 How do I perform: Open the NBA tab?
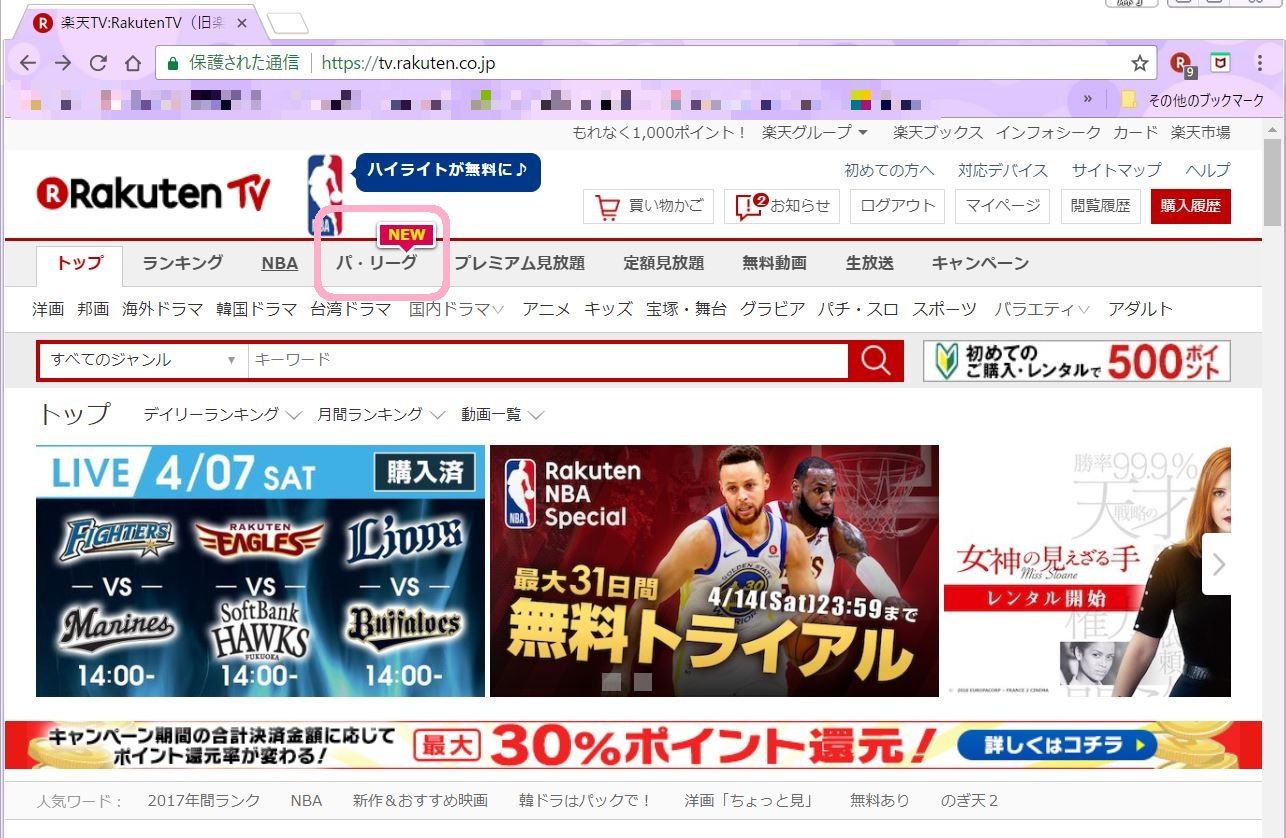[280, 264]
